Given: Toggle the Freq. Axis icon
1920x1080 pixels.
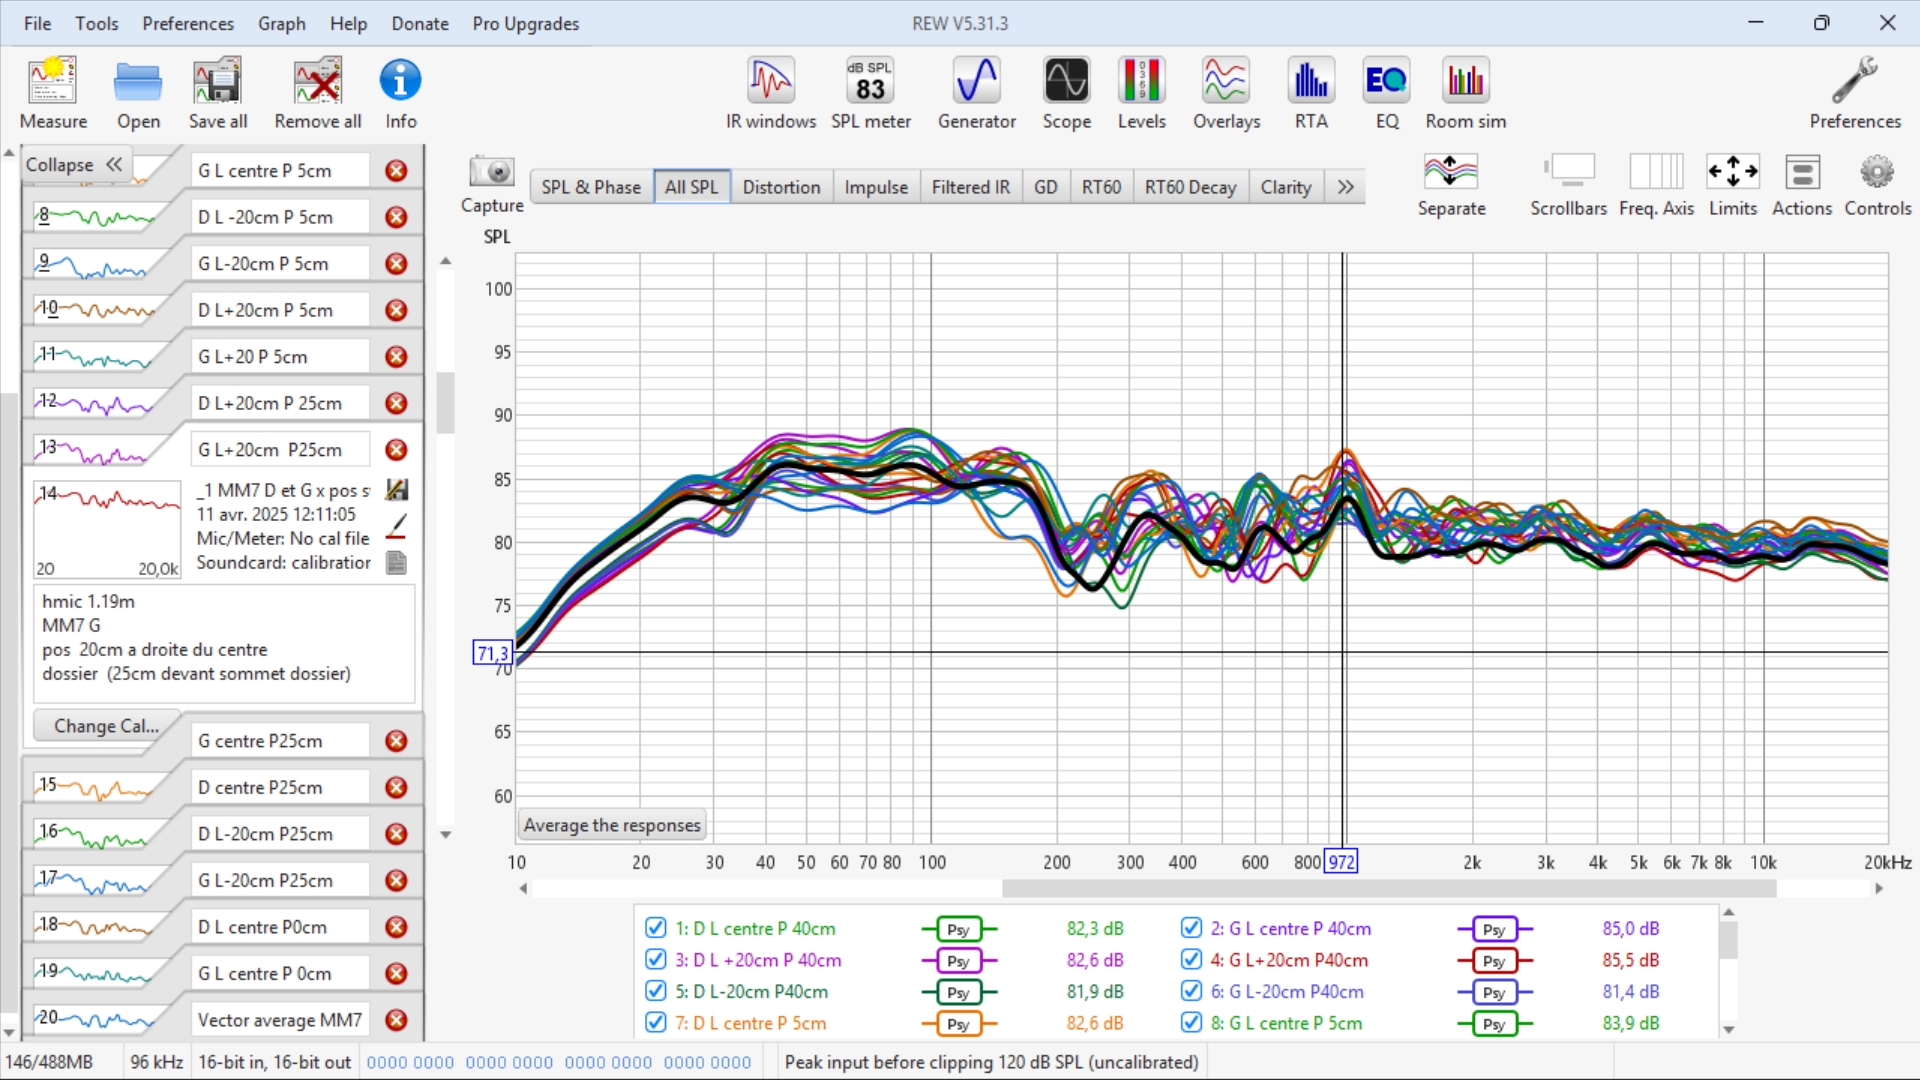Looking at the screenshot, I should tap(1656, 185).
